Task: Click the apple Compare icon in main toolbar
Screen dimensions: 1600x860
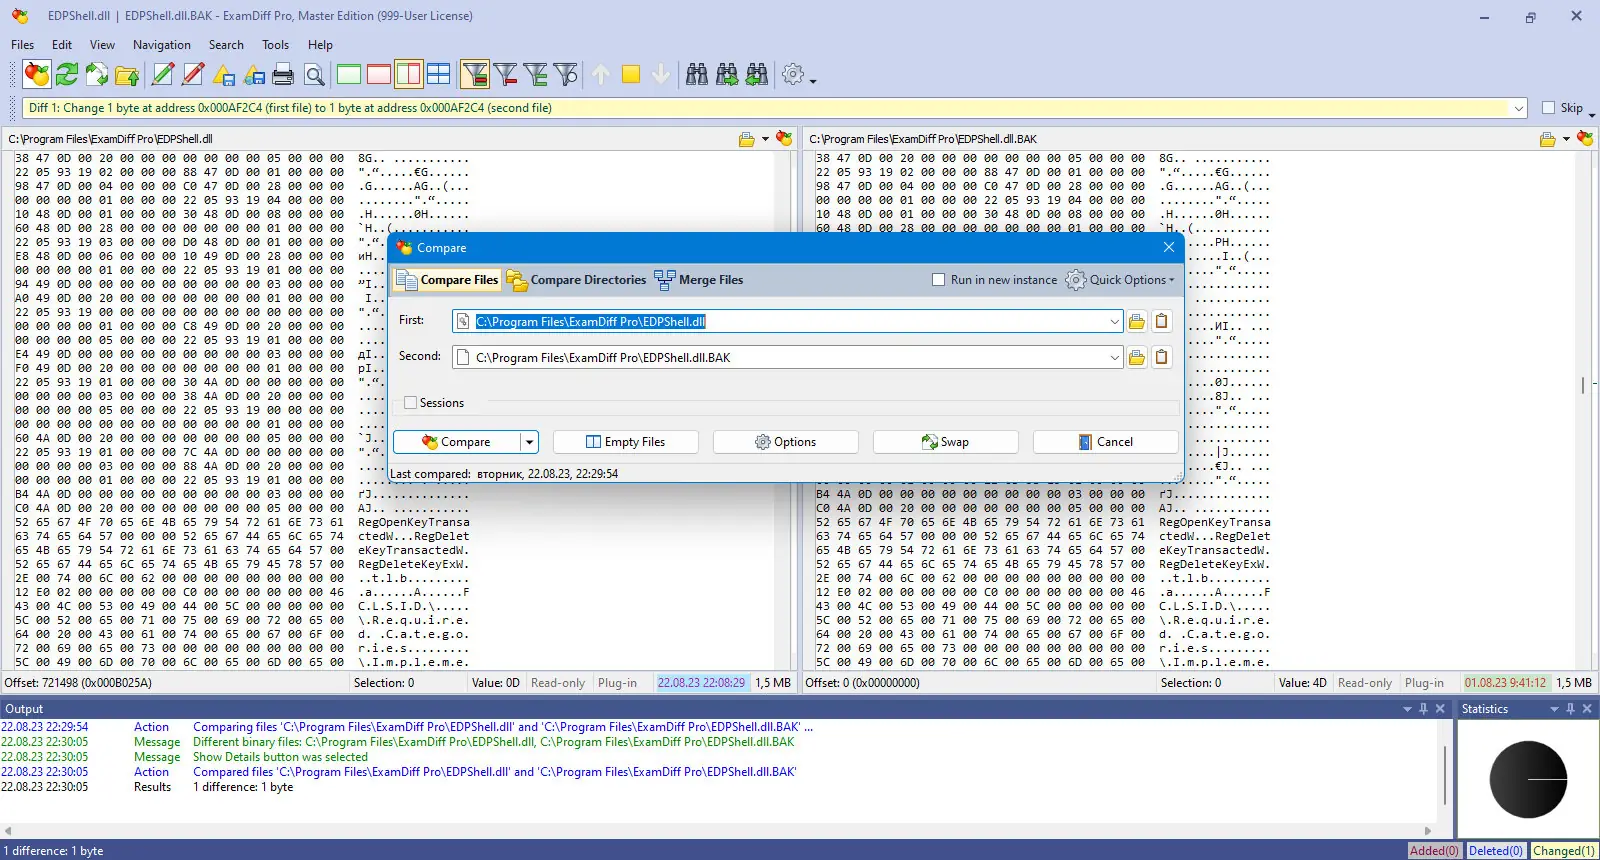Action: click(x=37, y=74)
